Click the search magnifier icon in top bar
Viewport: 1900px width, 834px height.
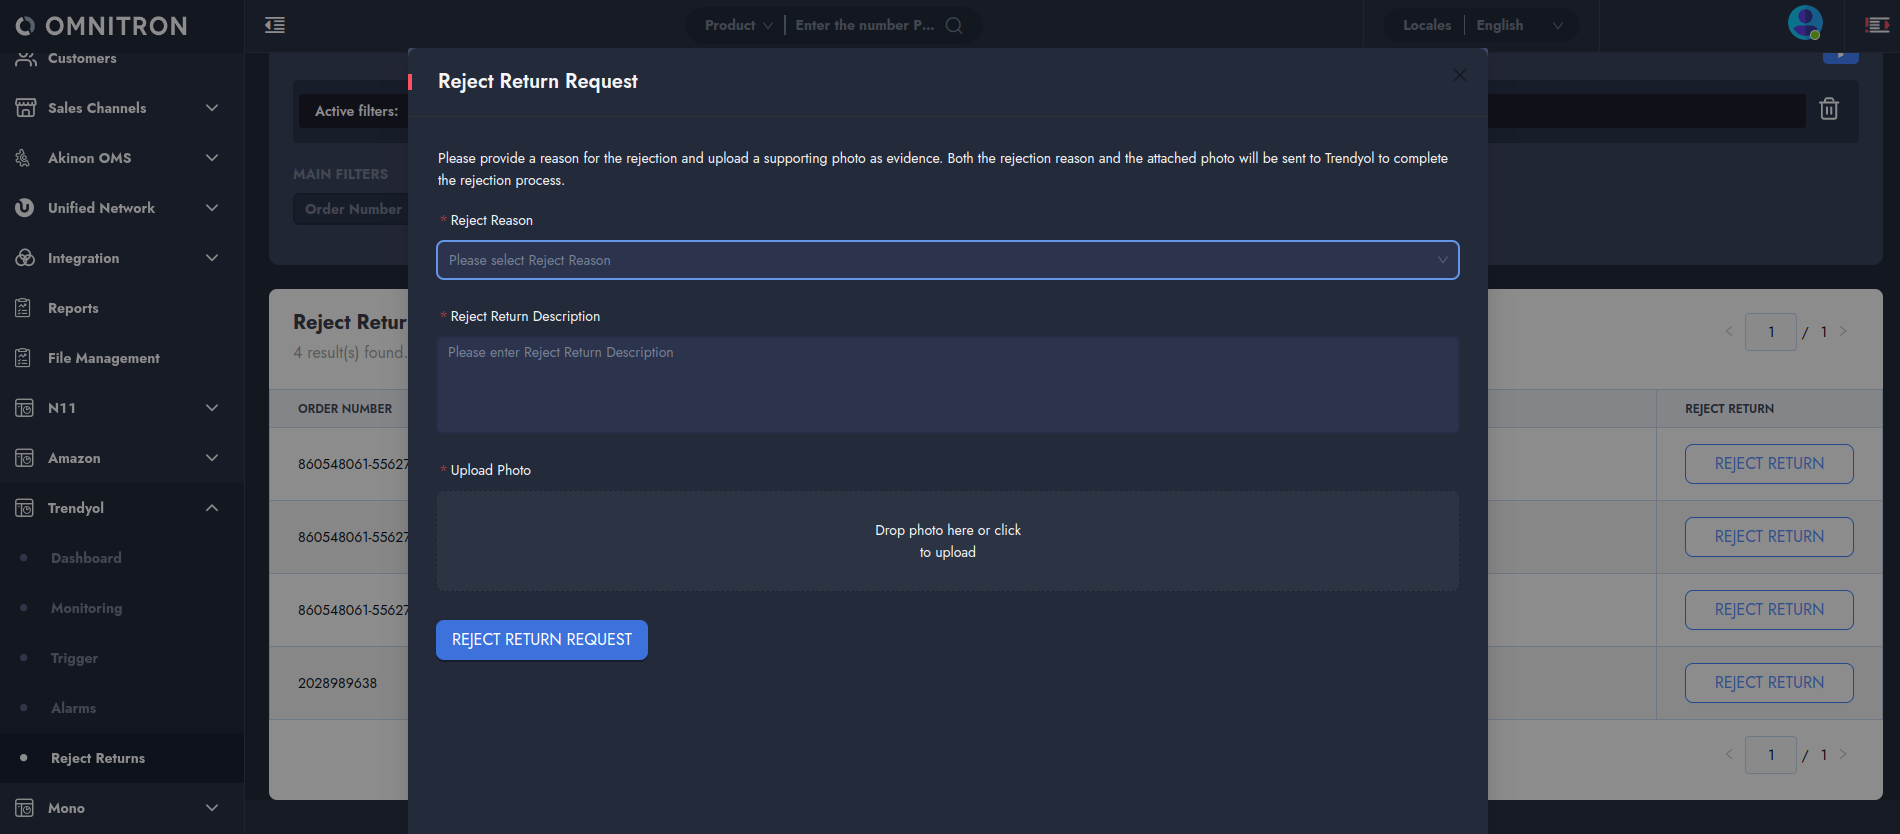954,25
